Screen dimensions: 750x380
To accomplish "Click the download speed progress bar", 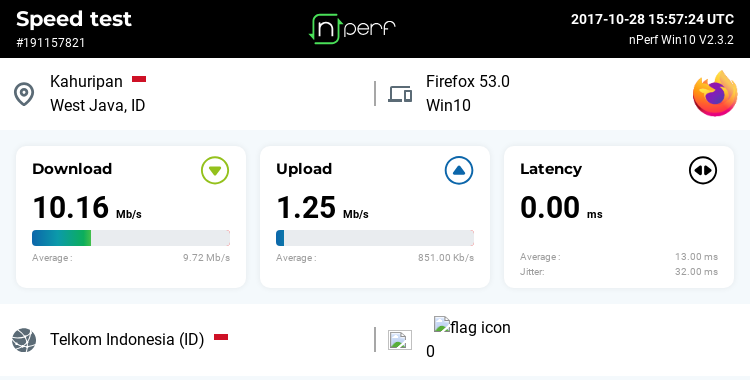I will (131, 238).
